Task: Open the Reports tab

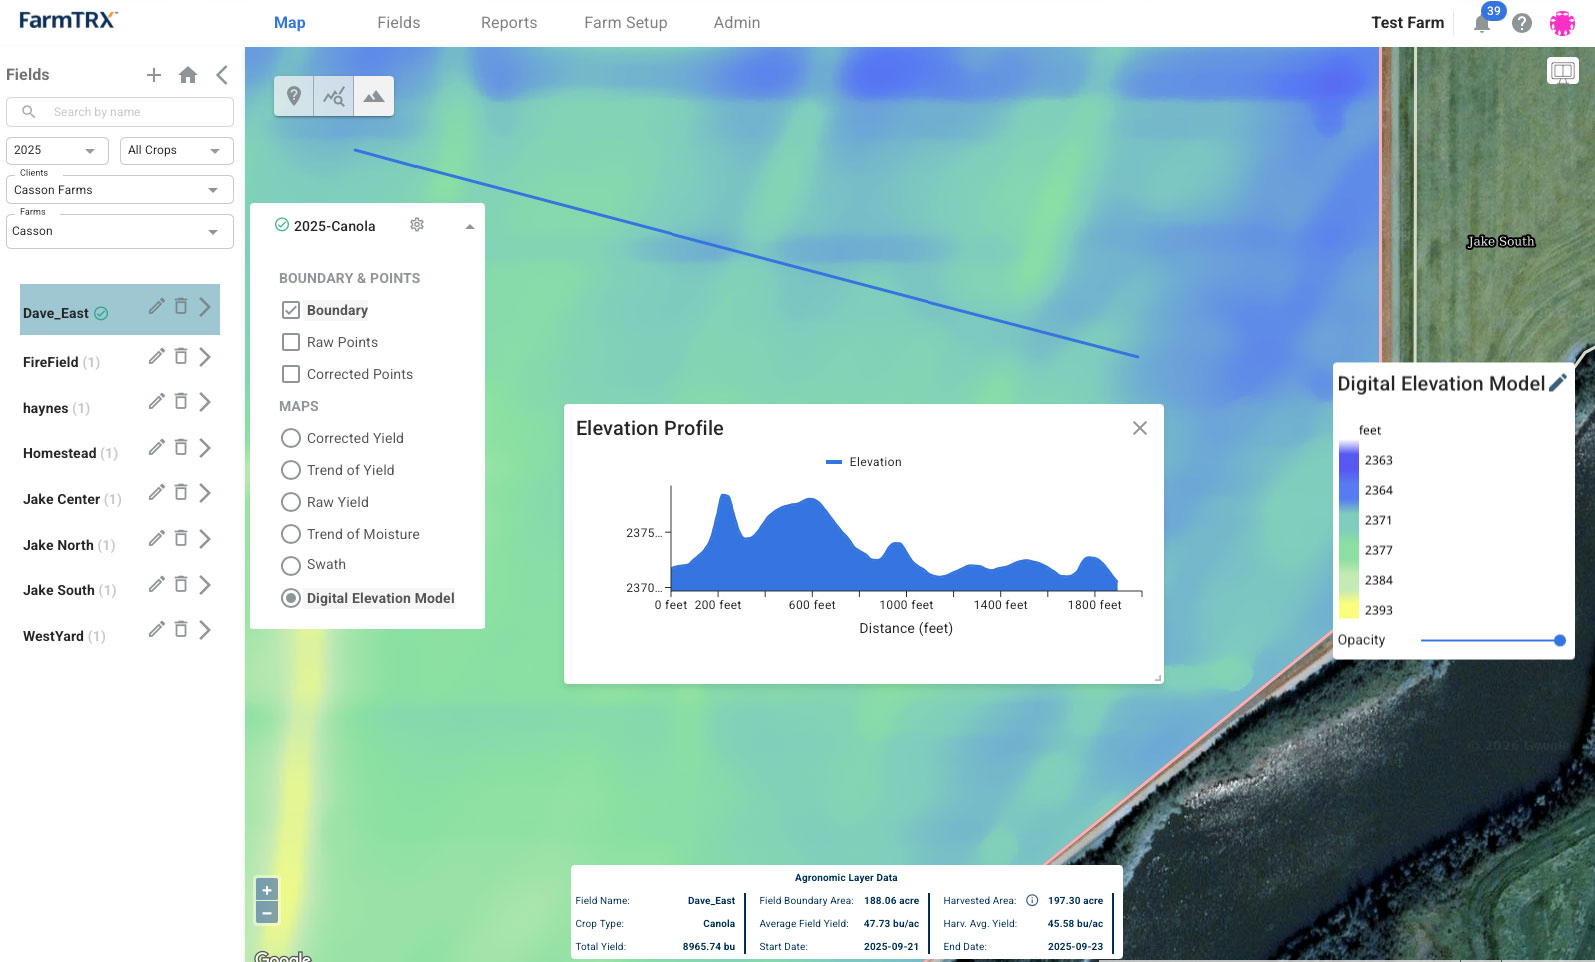Action: point(509,23)
